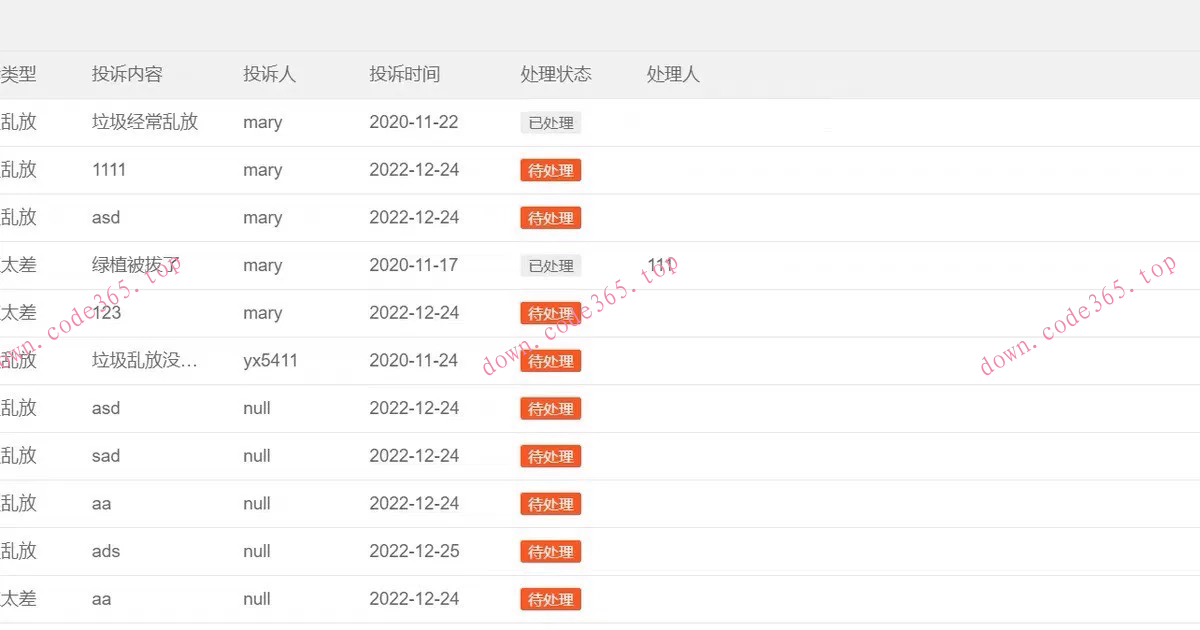Select complaint content ads
The width and height of the screenshot is (1200, 630).
106,551
